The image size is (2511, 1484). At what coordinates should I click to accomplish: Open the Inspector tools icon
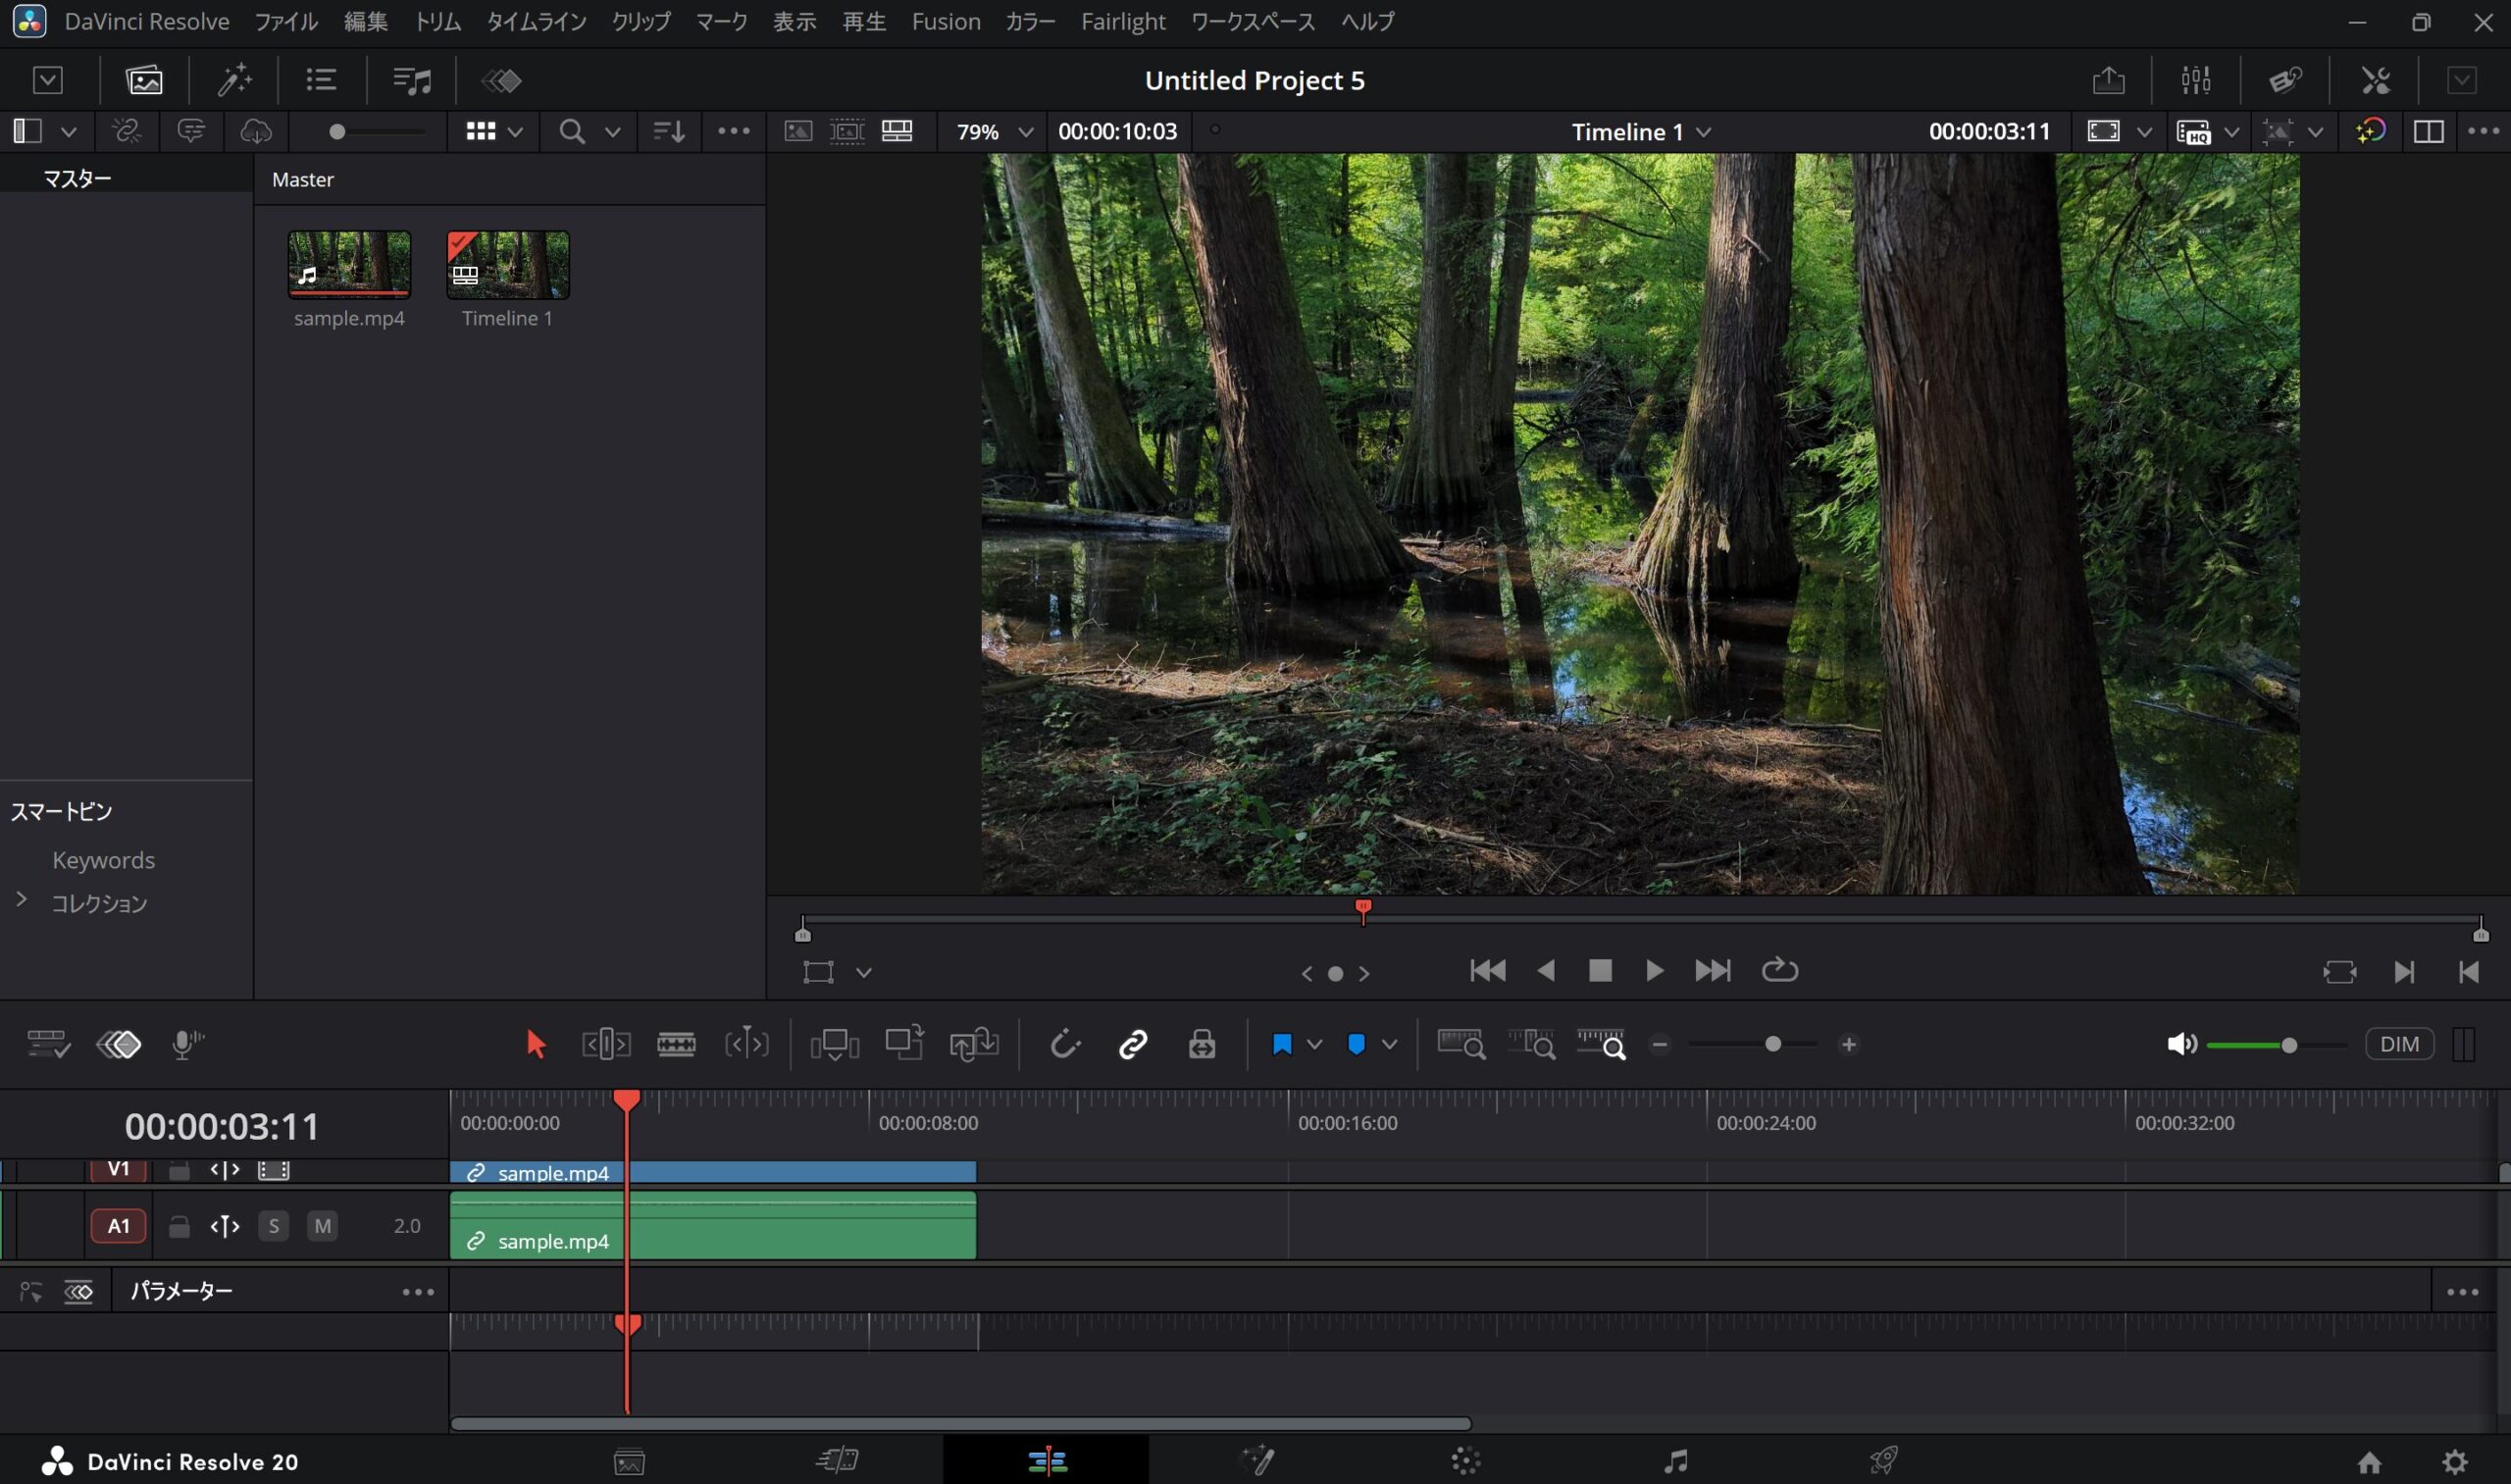coord(2375,80)
